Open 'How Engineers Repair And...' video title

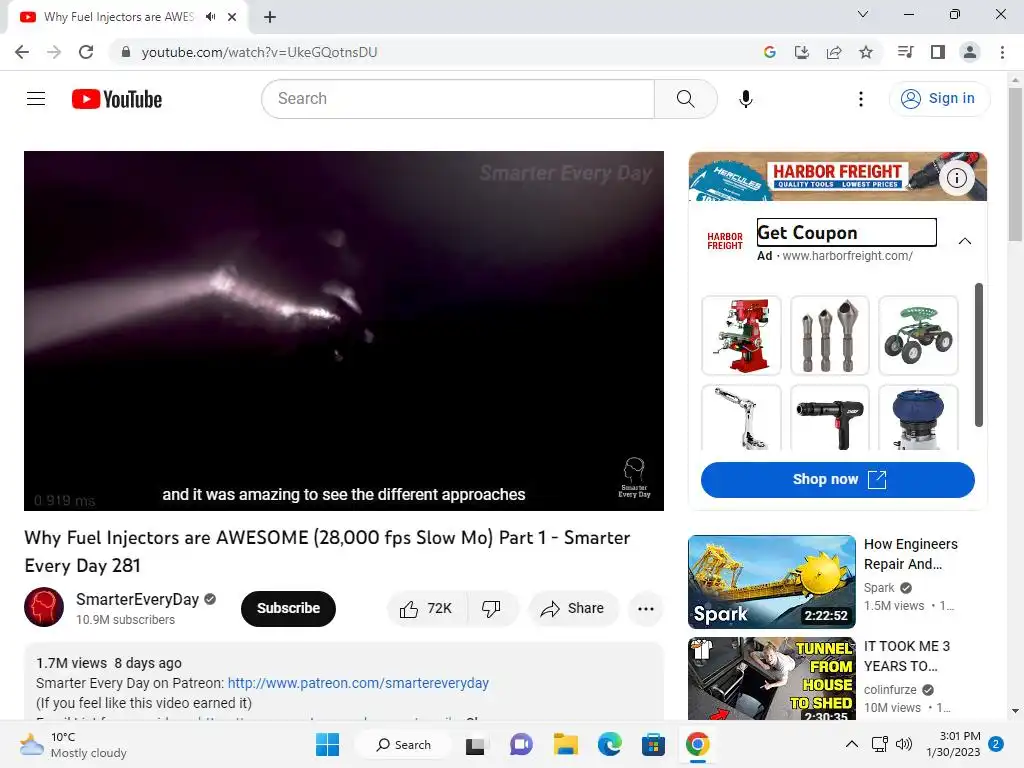pos(910,554)
